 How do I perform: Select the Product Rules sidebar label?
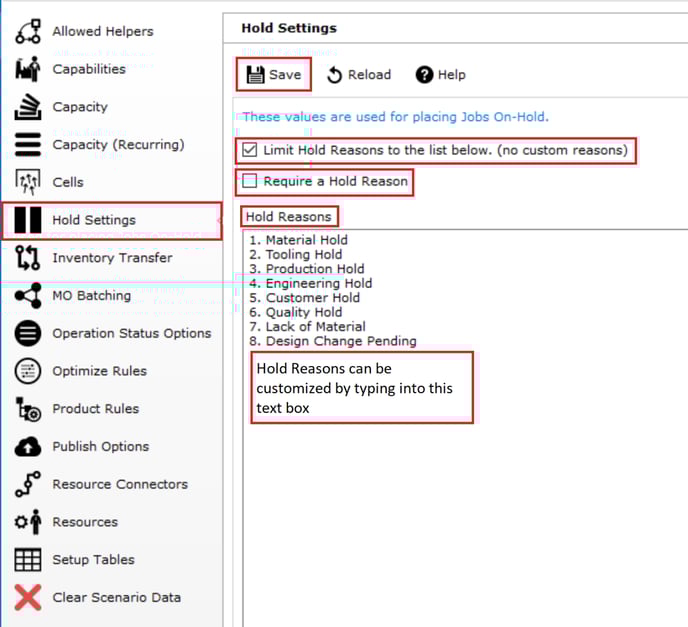[96, 409]
